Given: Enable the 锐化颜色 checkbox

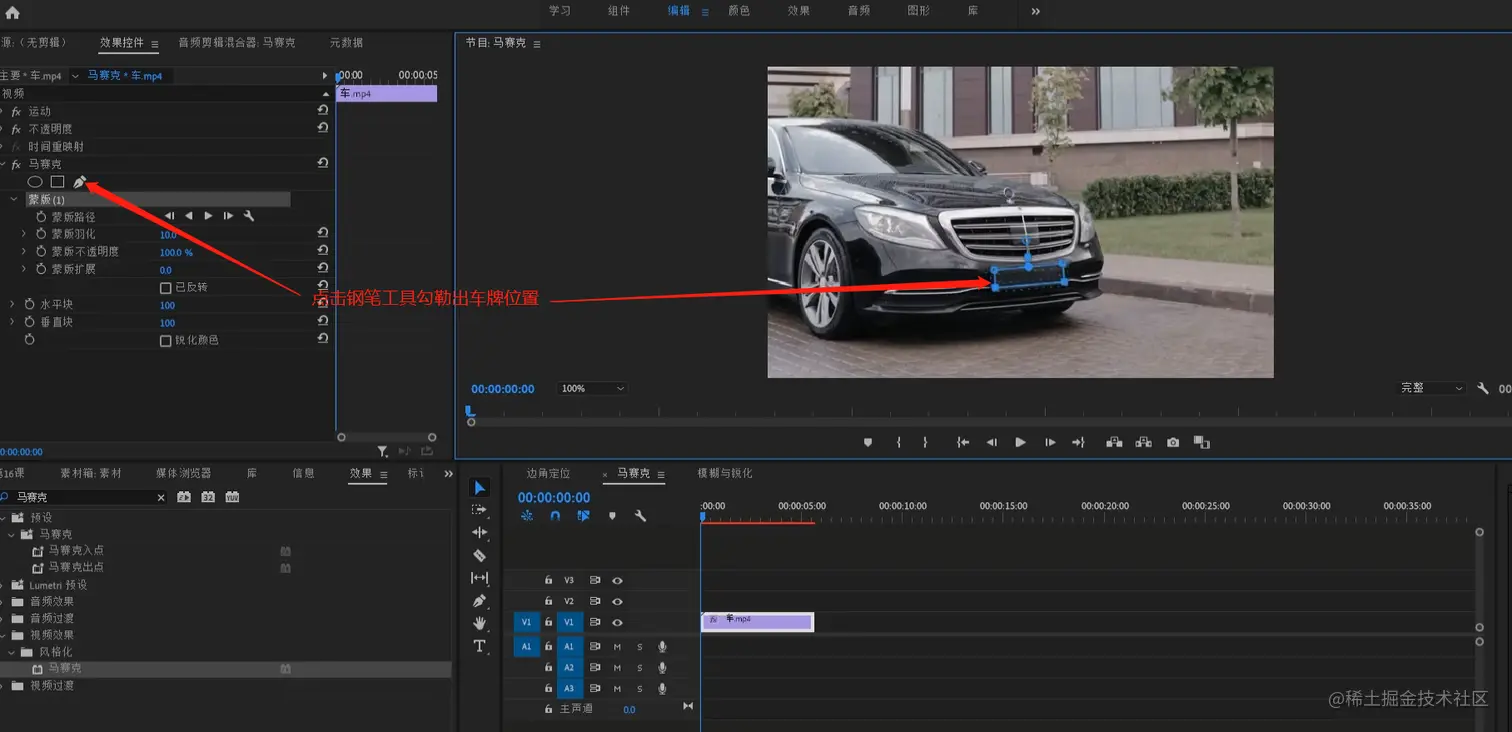Looking at the screenshot, I should coord(166,340).
